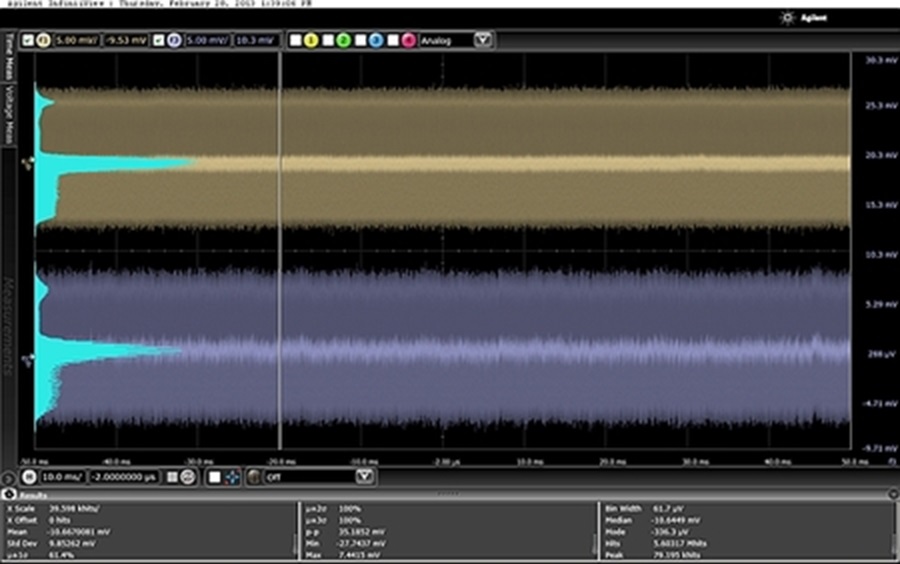Click the round trigger icon beside the Off dropdown
900x564 pixels.
(x=254, y=477)
